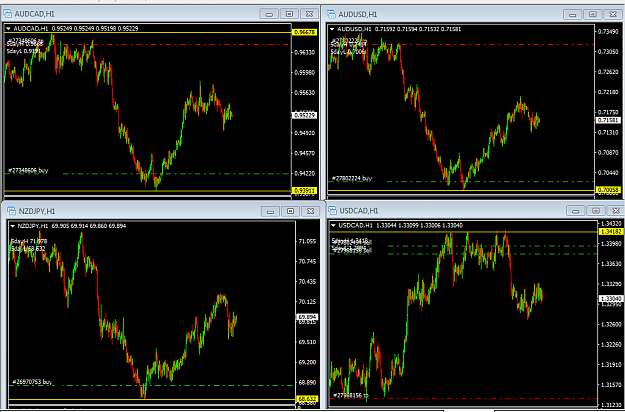Click the 0.73490 scale value on AUDUSD
The height and width of the screenshot is (412, 625).
click(608, 31)
